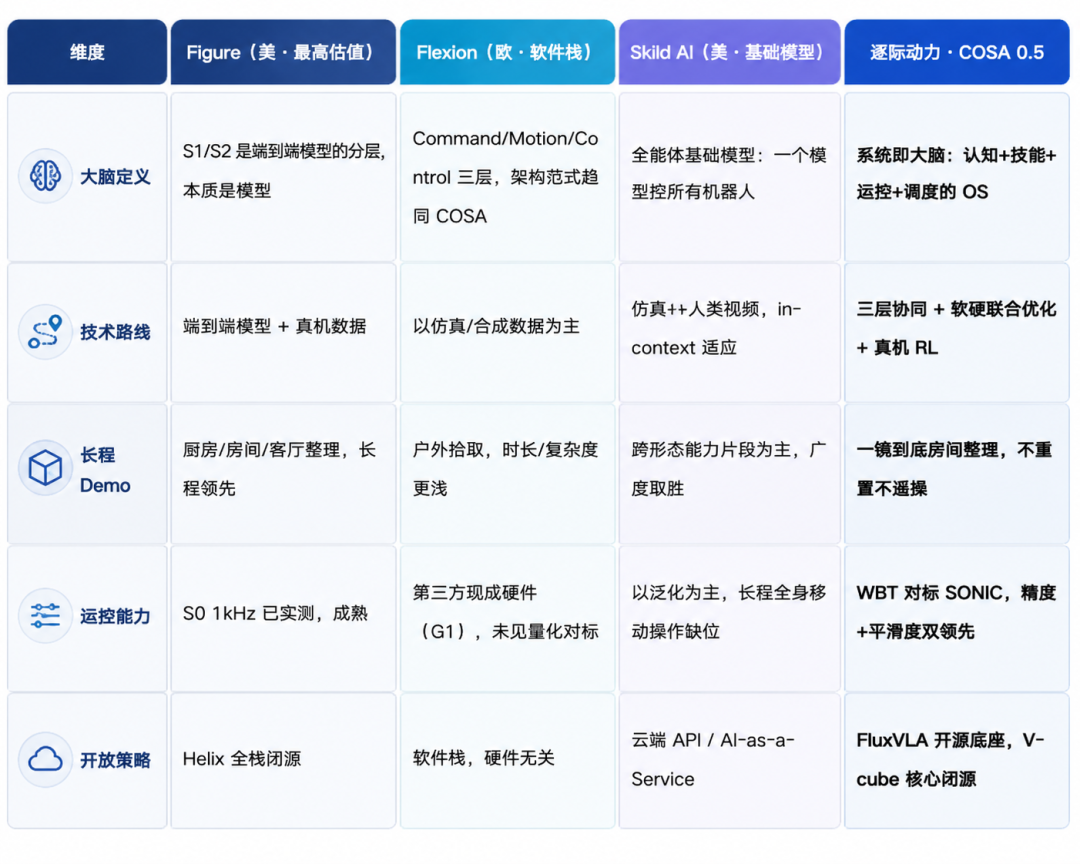Viewport: 1080px width, 864px height.
Task: Click the Helix 全栈闭源 cell
Action: click(x=283, y=761)
